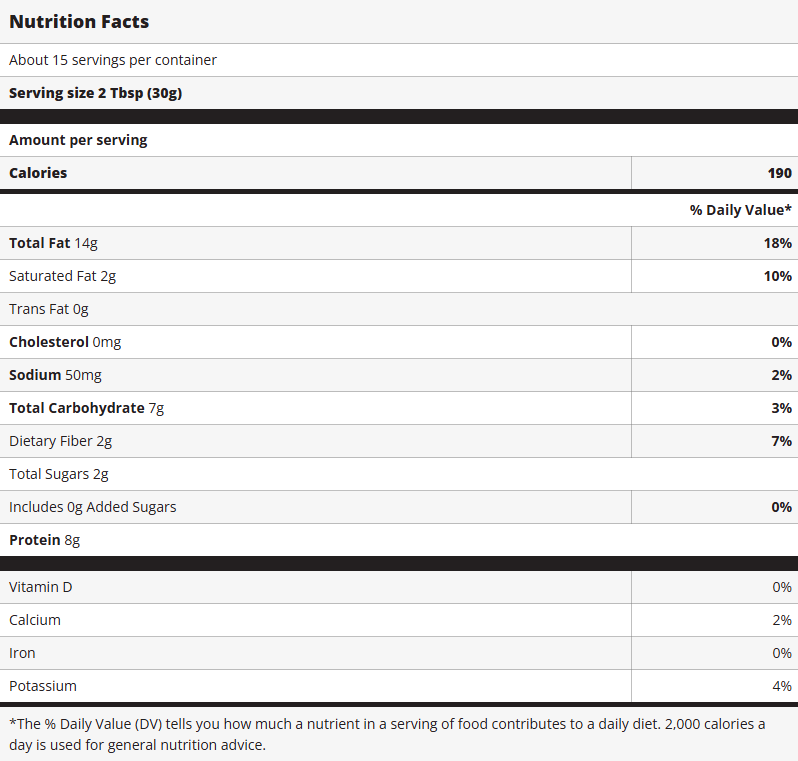
Task: Click the Daily Value footnote text
Action: pos(387,734)
